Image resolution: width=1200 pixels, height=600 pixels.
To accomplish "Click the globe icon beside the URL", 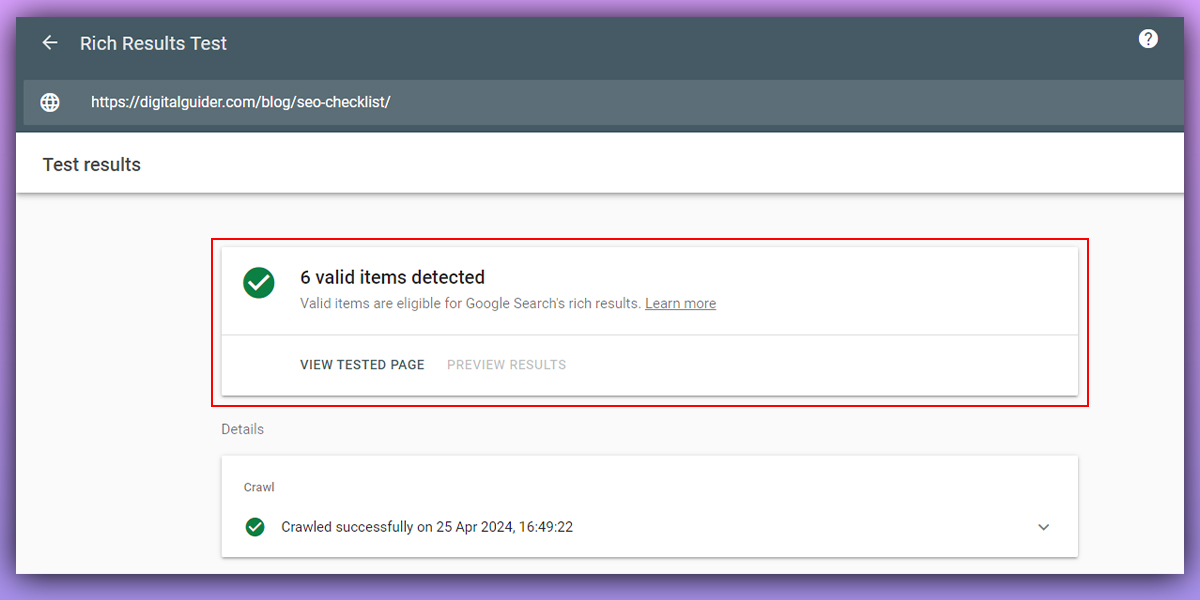I will click(x=49, y=101).
